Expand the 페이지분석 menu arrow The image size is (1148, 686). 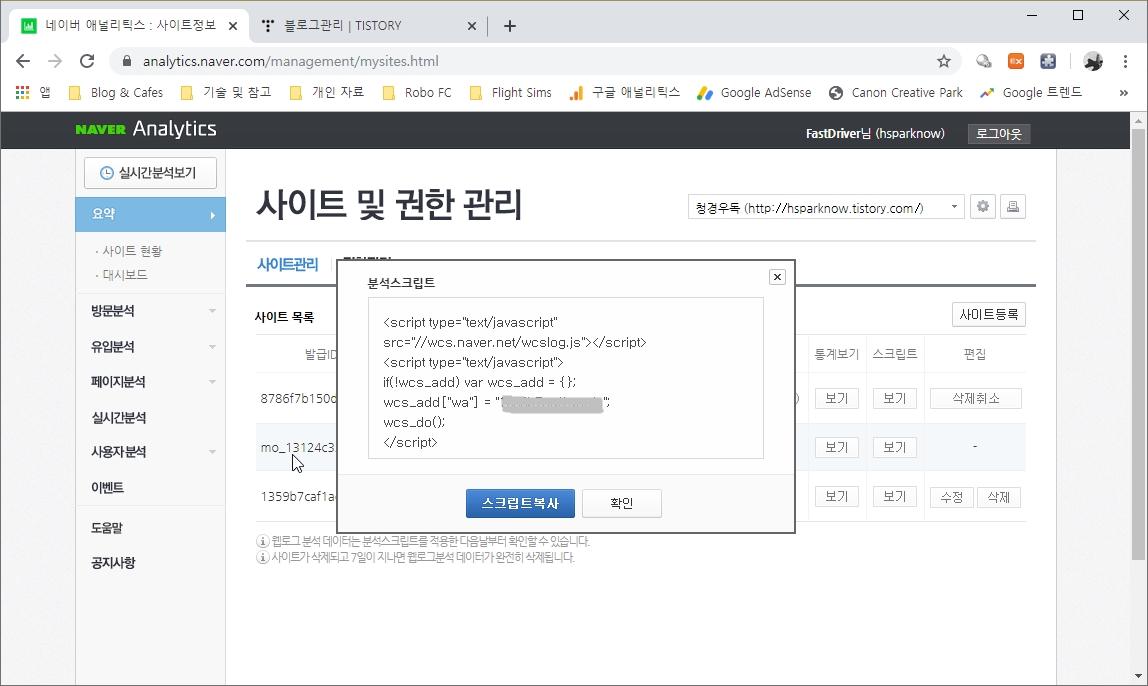(x=212, y=381)
